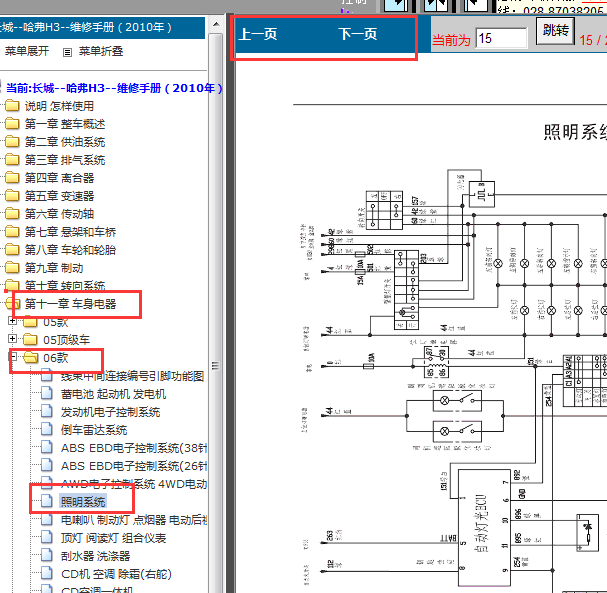Click the 15 / page counter text

[592, 40]
